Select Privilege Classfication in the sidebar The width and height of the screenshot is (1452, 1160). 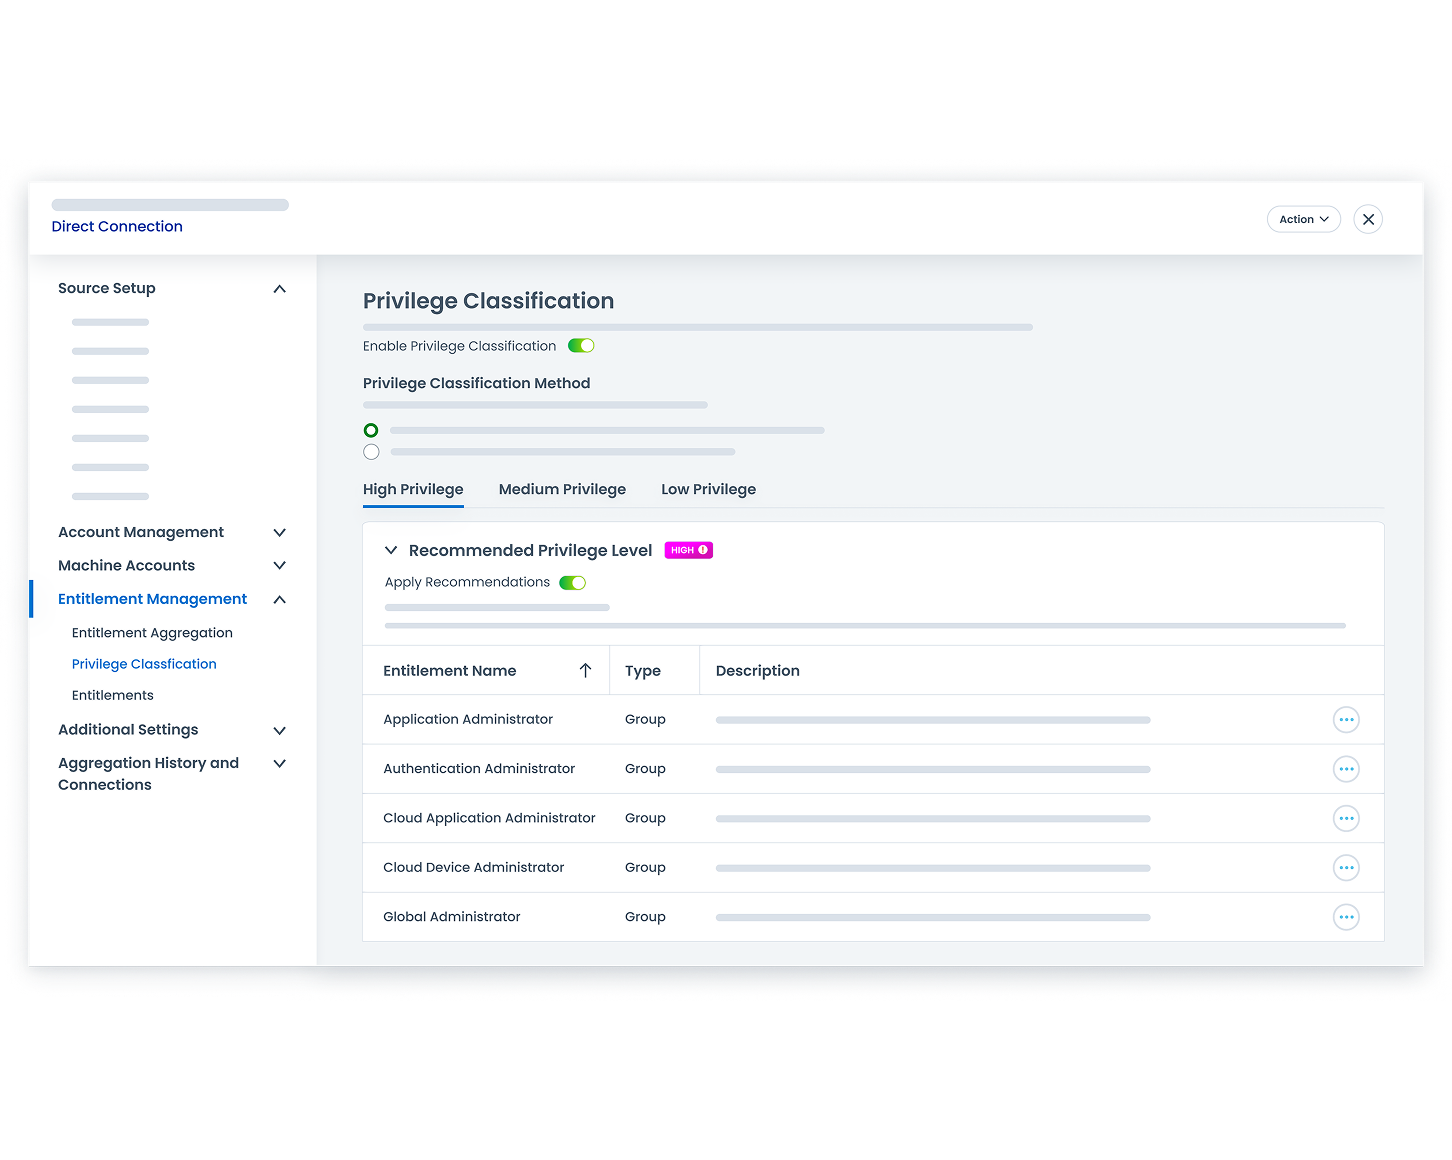click(x=144, y=663)
